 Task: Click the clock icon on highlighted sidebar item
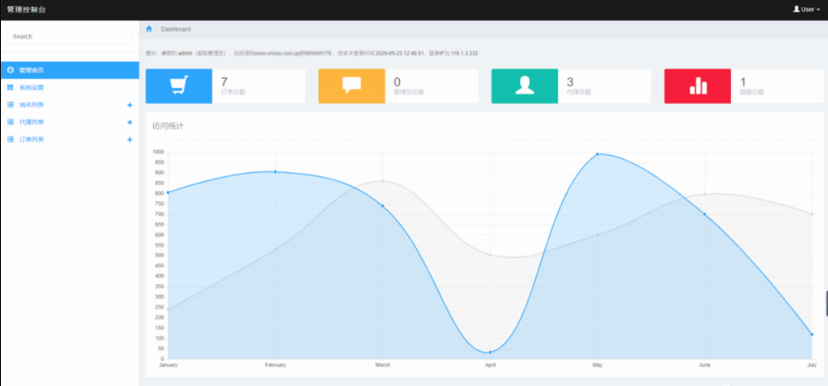coord(10,70)
